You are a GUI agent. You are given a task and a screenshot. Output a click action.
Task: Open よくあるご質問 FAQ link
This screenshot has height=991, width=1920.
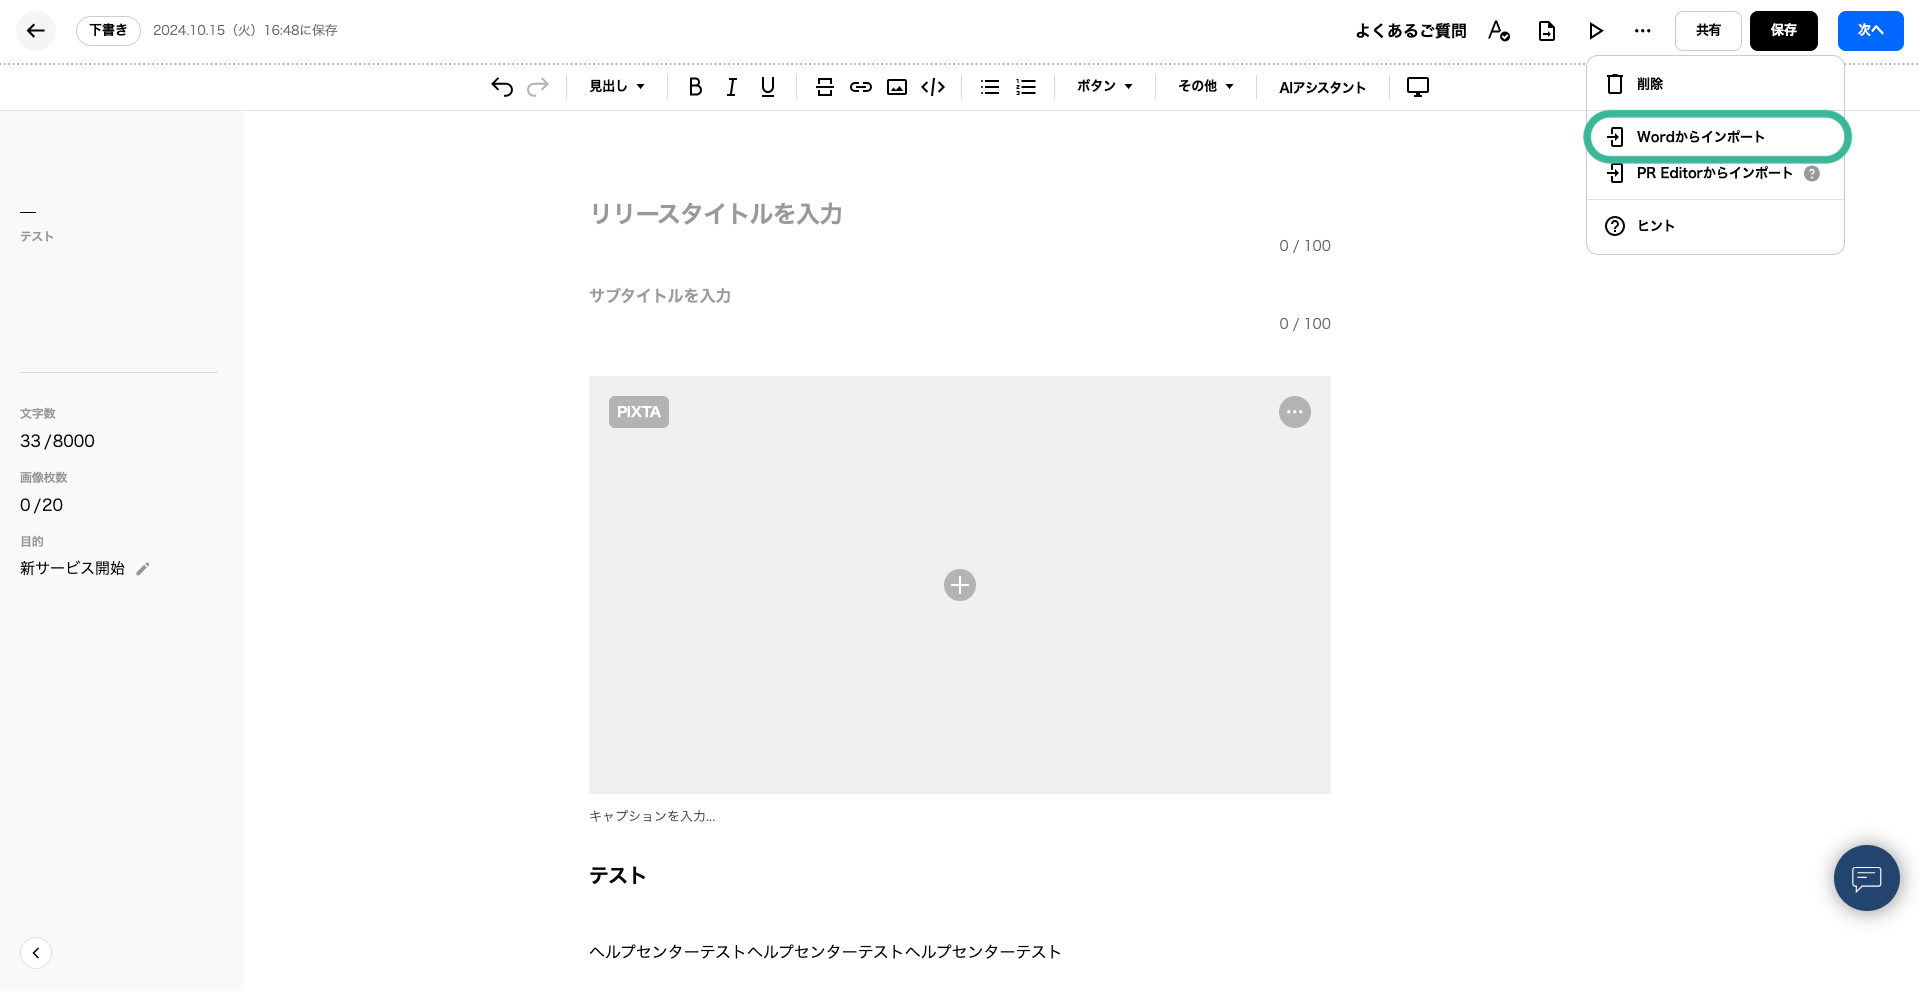[1410, 31]
